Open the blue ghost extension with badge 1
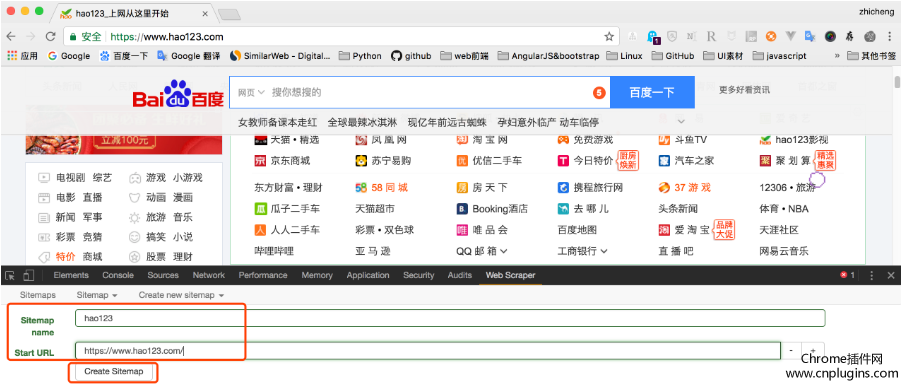The height and width of the screenshot is (386, 903). pos(653,37)
